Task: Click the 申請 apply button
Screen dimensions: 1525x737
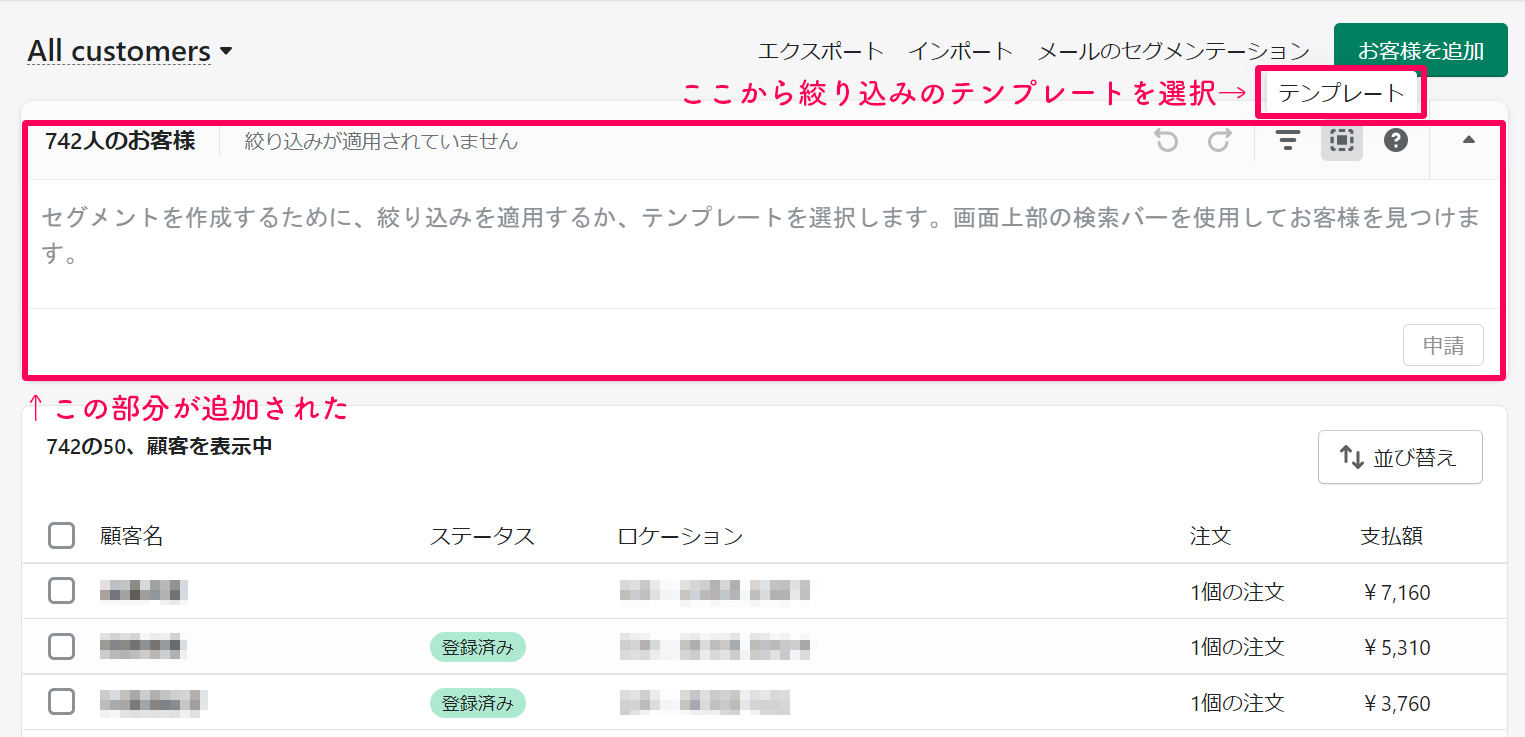Action: click(x=1442, y=345)
